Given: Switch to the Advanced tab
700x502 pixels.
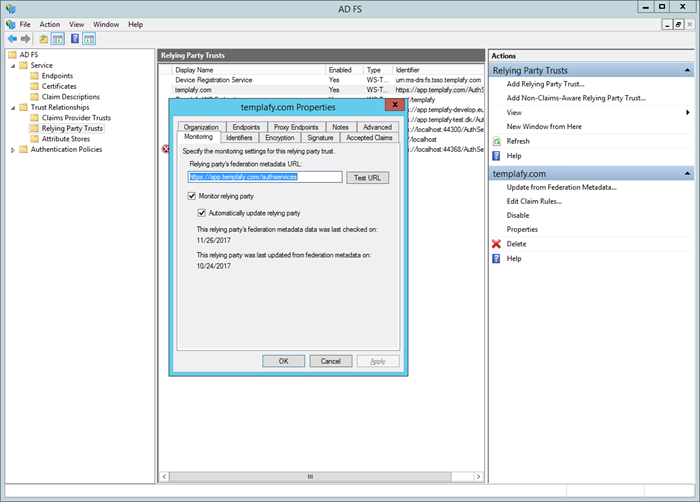Looking at the screenshot, I should [378, 127].
